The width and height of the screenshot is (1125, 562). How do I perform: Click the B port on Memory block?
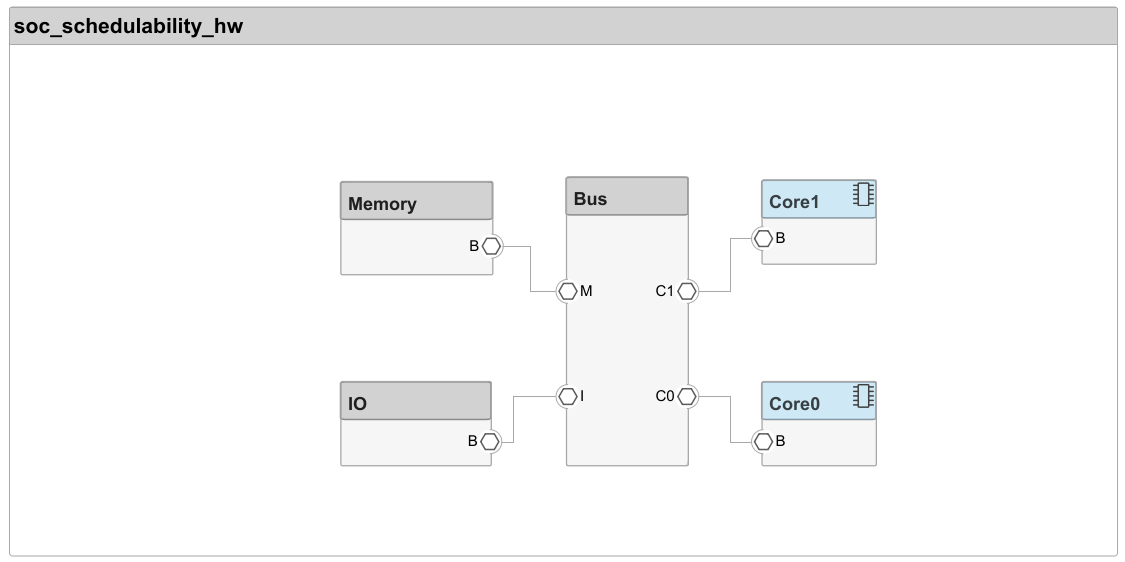(x=490, y=245)
